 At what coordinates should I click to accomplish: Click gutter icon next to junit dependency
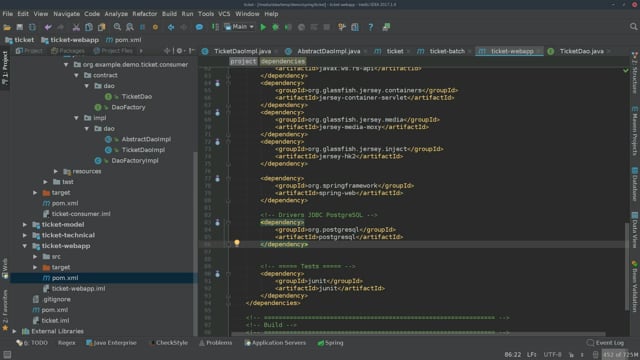[218, 274]
